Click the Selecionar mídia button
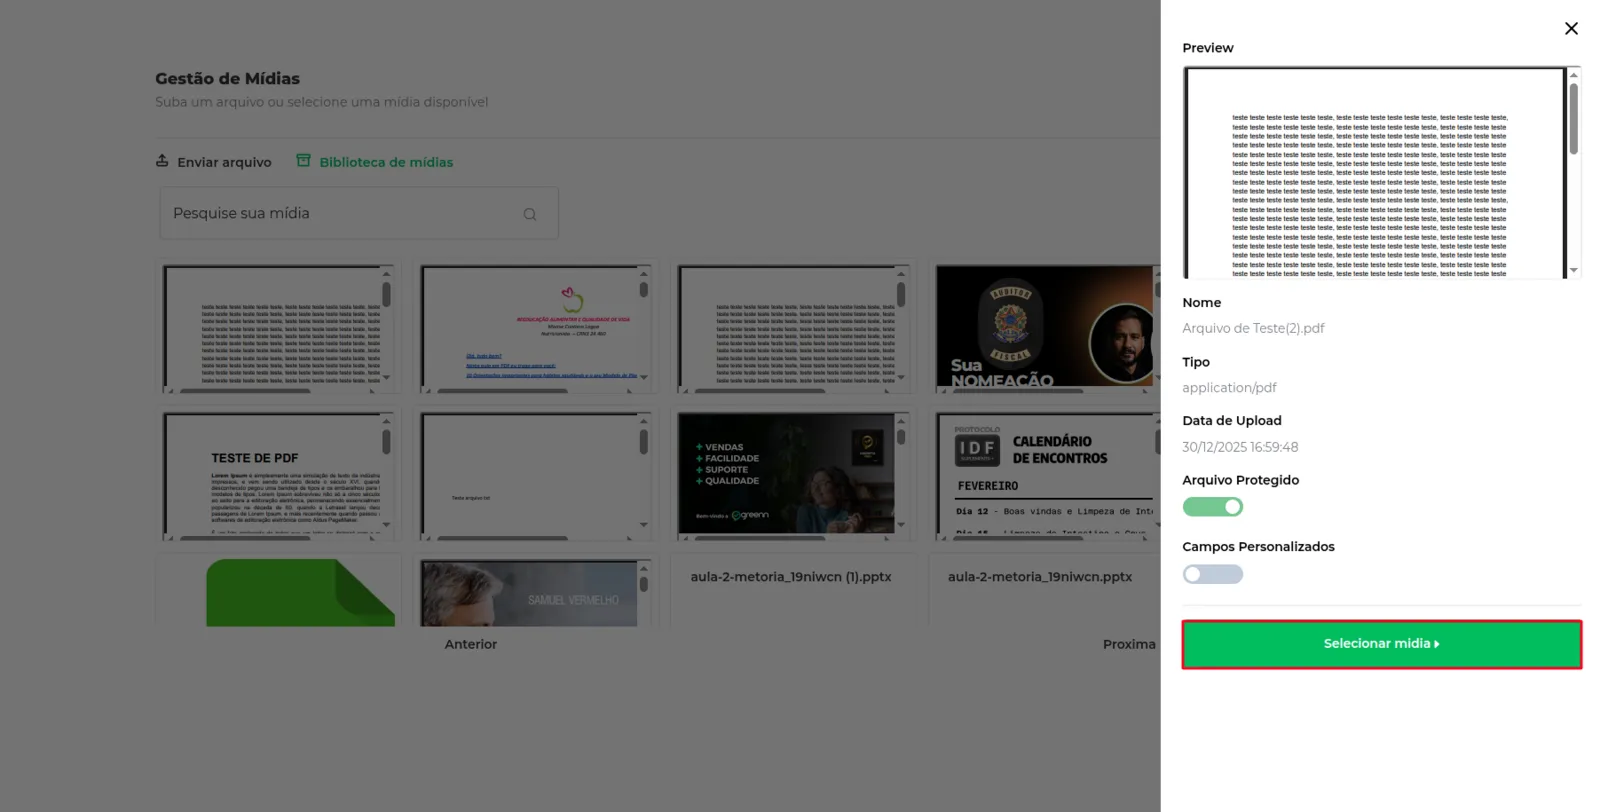The width and height of the screenshot is (1600, 812). pos(1381,644)
